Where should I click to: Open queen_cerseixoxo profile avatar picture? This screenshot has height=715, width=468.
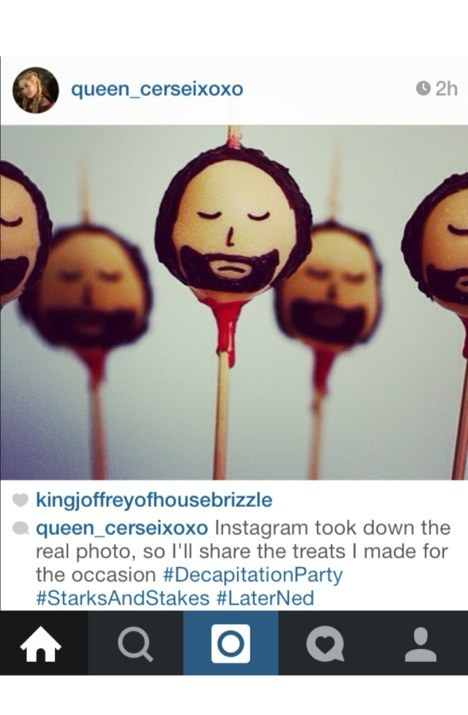tap(35, 90)
